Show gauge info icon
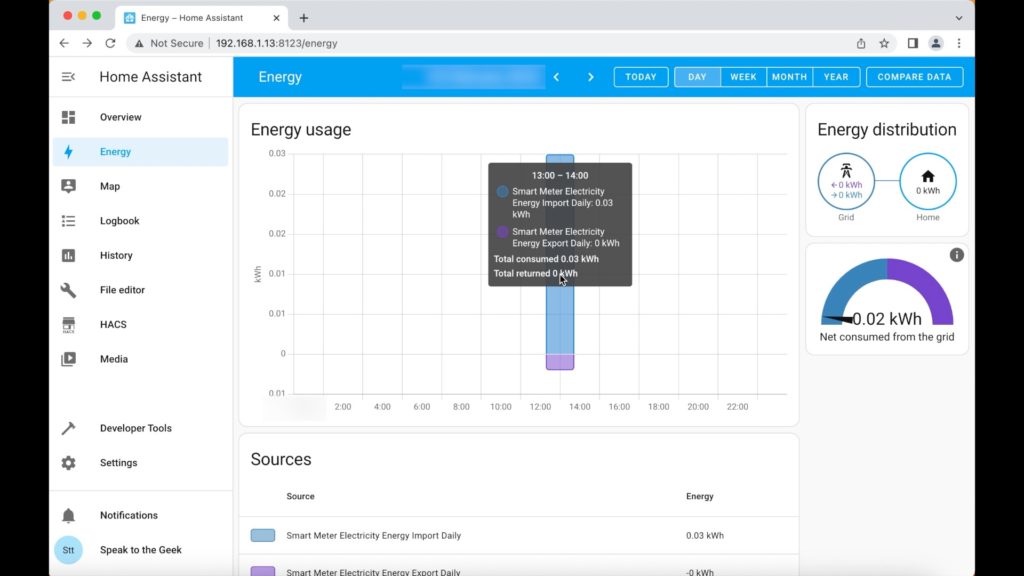The height and width of the screenshot is (576, 1024). (x=957, y=255)
